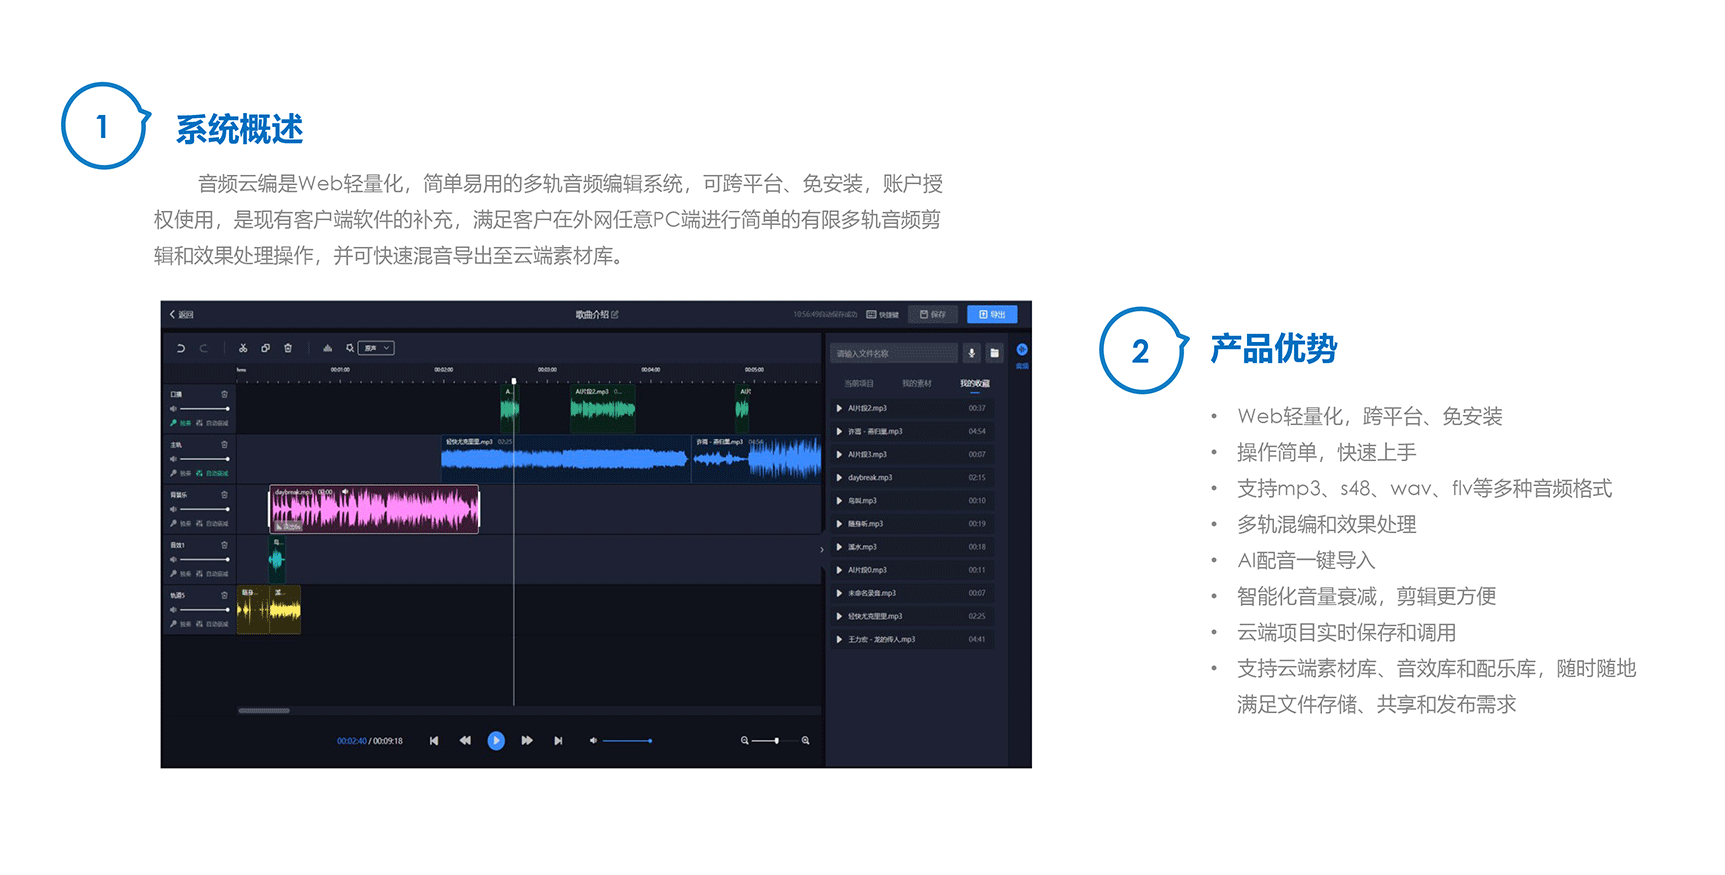Switch to the 我的收藏 tab
Viewport: 1725px width, 875px height.
click(x=975, y=383)
